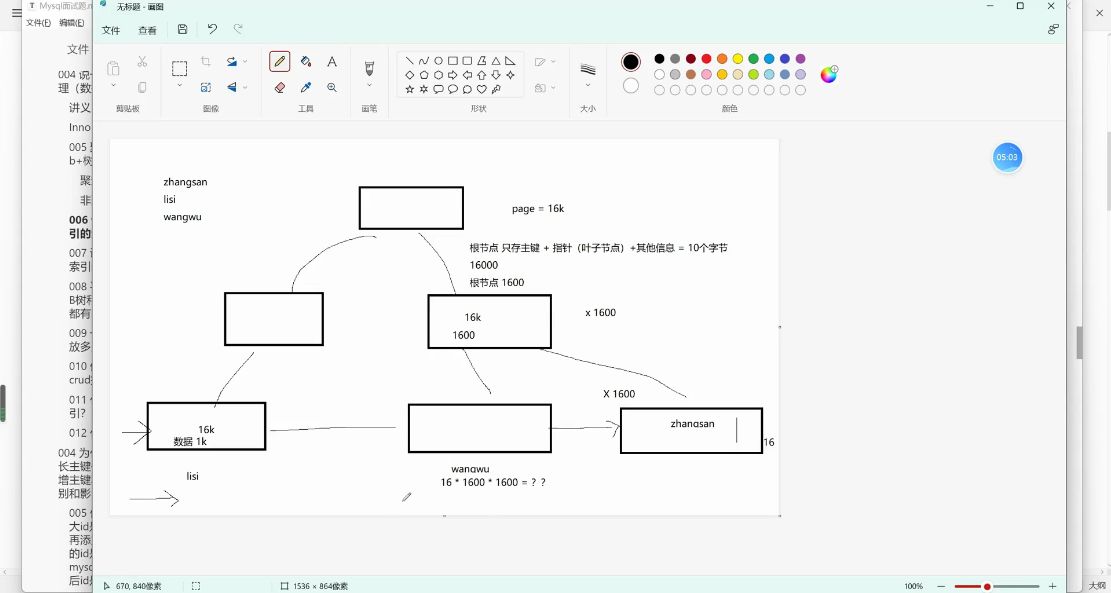Open the custom color editor rainbow icon
Screen dimensions: 1111x593
(828, 74)
